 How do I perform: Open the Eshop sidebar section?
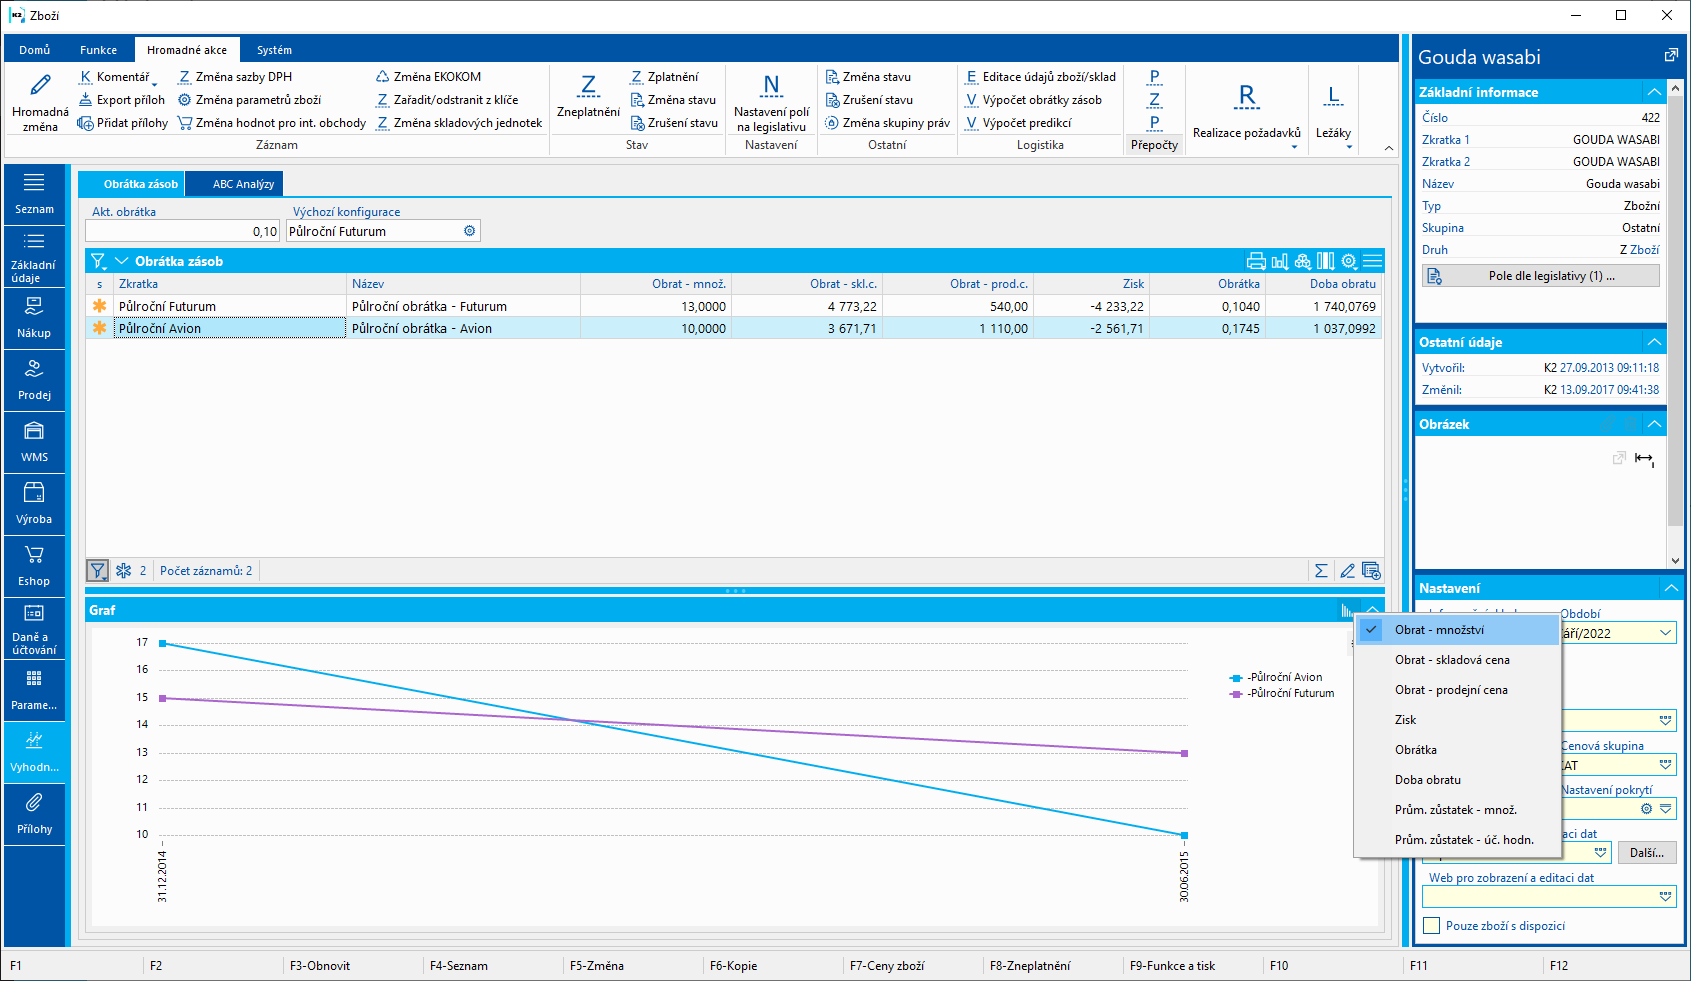coord(34,565)
